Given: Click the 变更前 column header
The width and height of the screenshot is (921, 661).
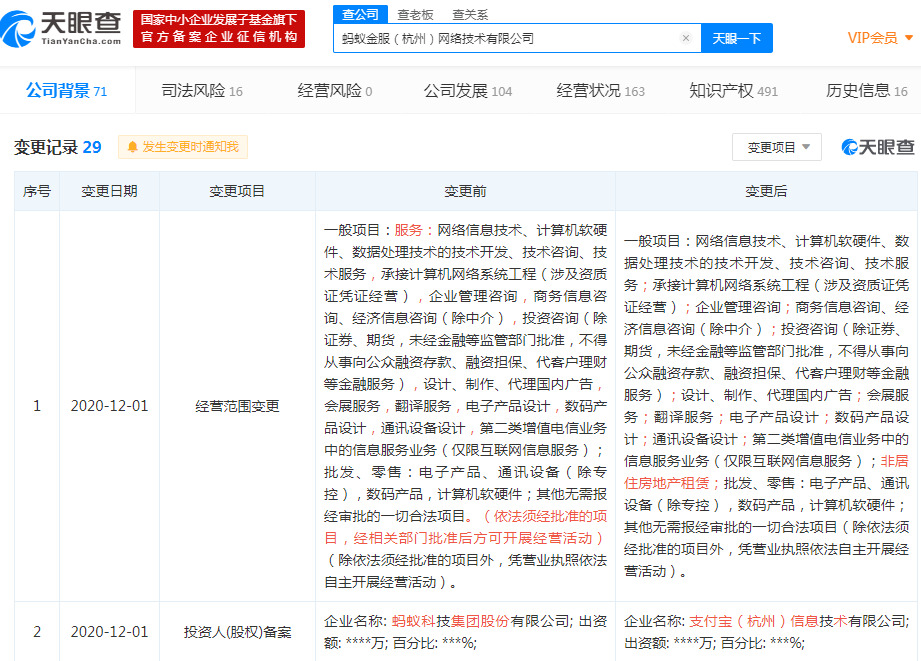Looking at the screenshot, I should point(465,191).
